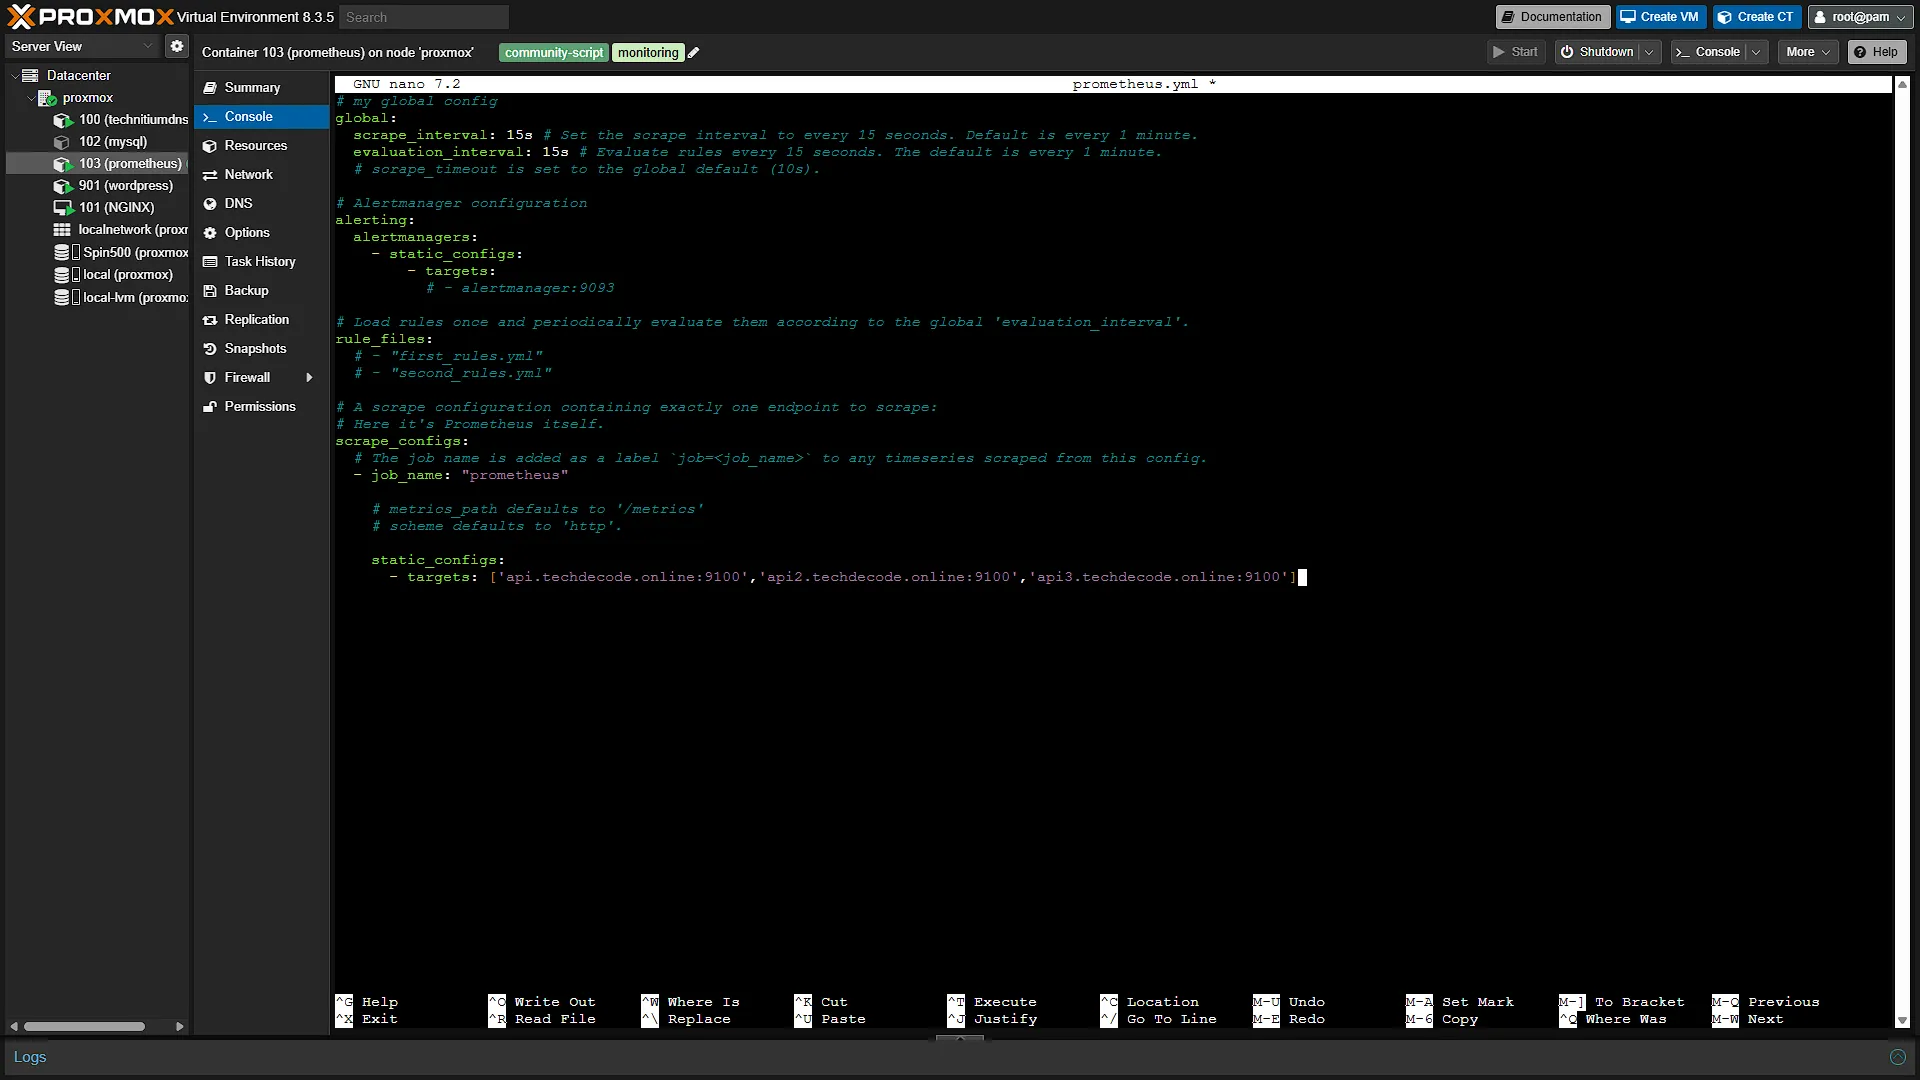The image size is (1920, 1080).
Task: Open tree settings via gear icon
Action: [x=177, y=46]
